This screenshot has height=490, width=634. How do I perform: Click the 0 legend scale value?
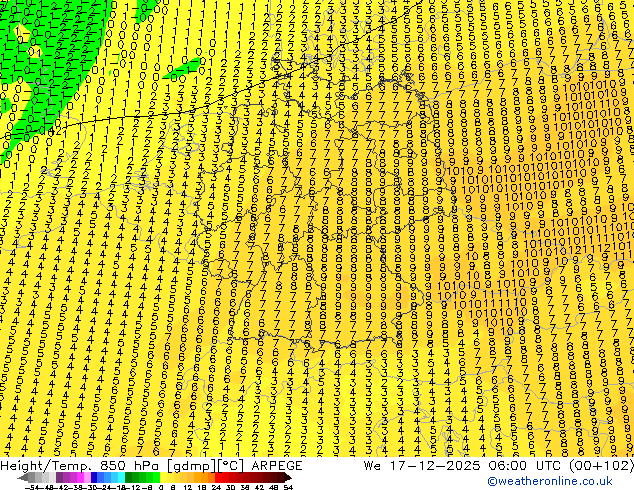[161, 488]
